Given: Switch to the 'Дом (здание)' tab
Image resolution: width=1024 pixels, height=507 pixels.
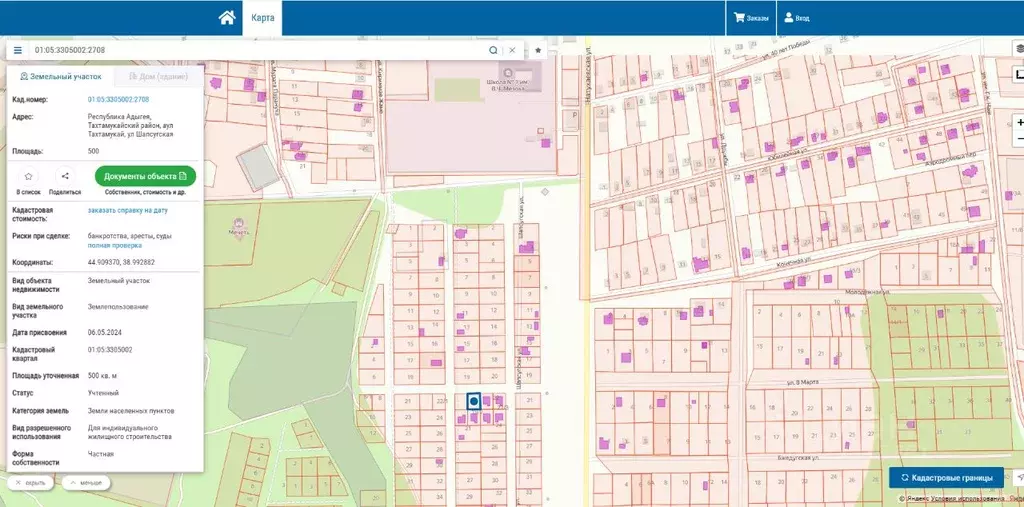Looking at the screenshot, I should coord(158,76).
